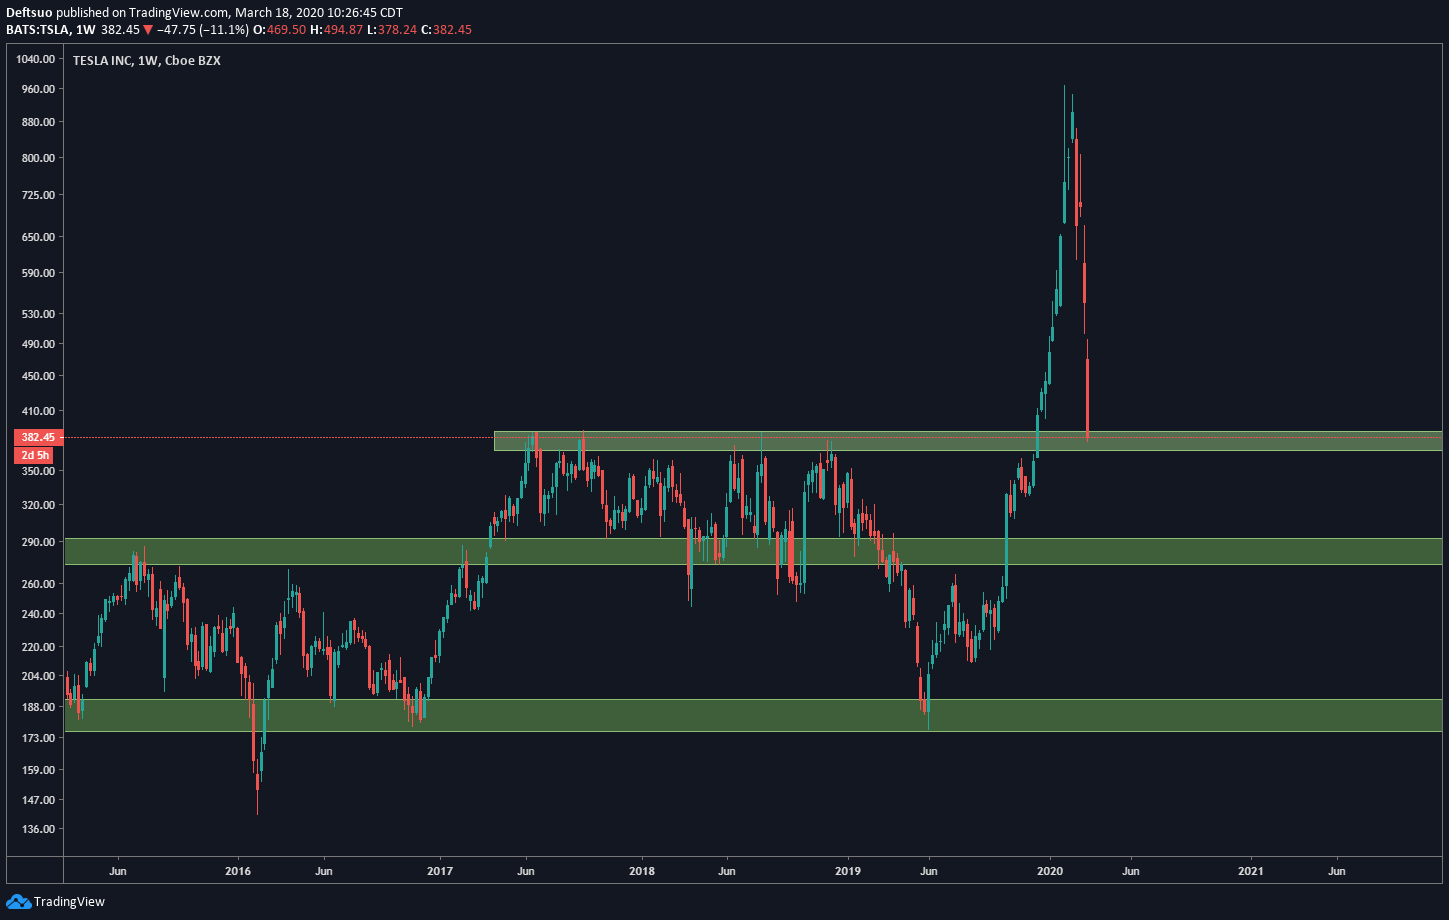Click the 2019 label on time axis
The height and width of the screenshot is (920, 1449).
point(848,870)
